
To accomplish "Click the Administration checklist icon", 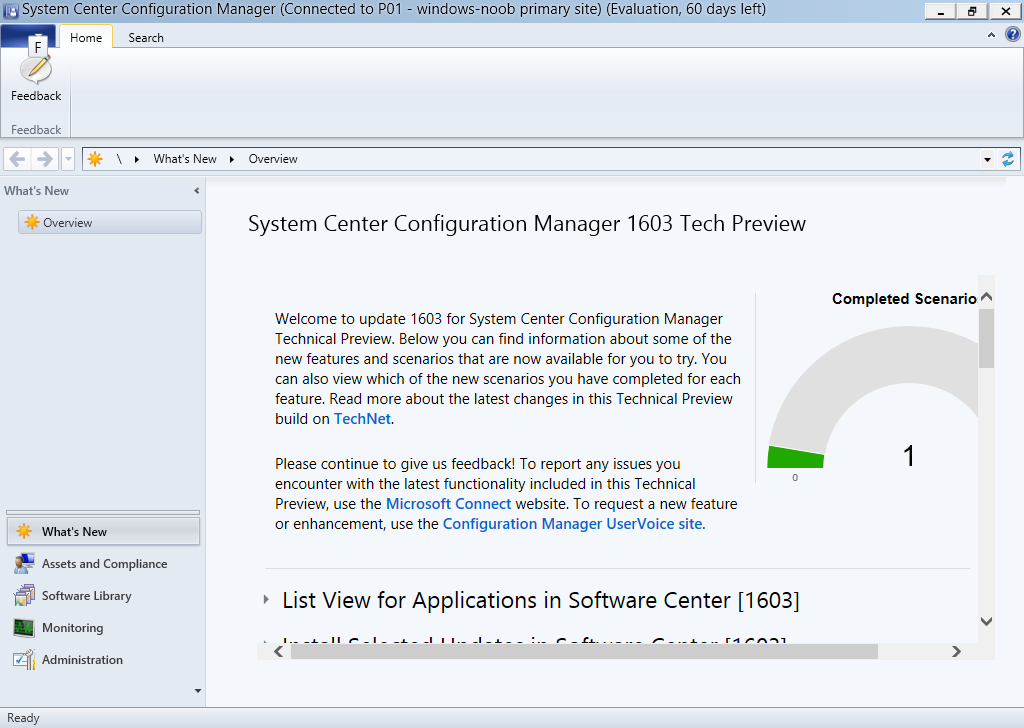I will pyautogui.click(x=24, y=659).
